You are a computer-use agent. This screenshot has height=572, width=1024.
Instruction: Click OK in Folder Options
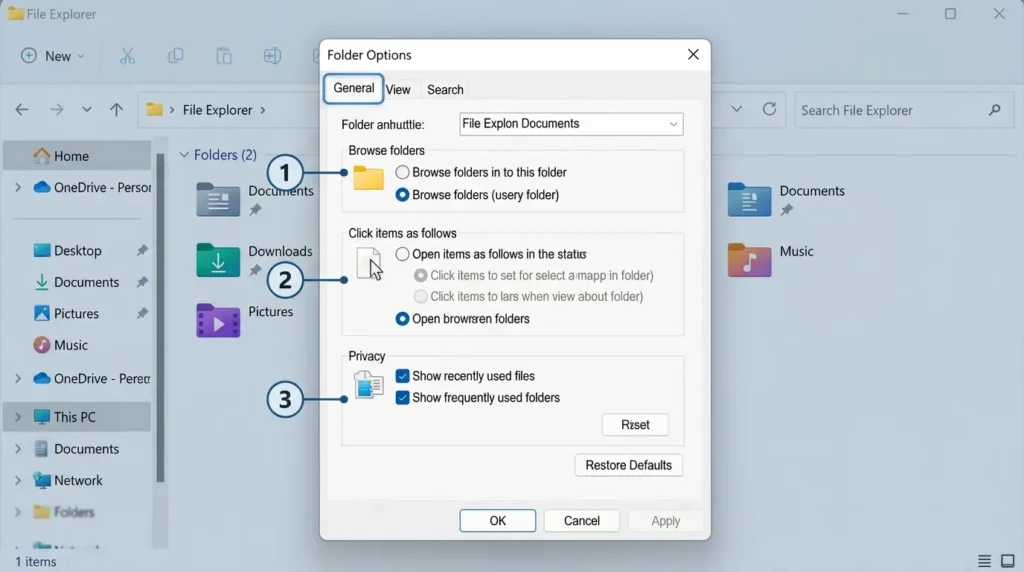(x=498, y=521)
